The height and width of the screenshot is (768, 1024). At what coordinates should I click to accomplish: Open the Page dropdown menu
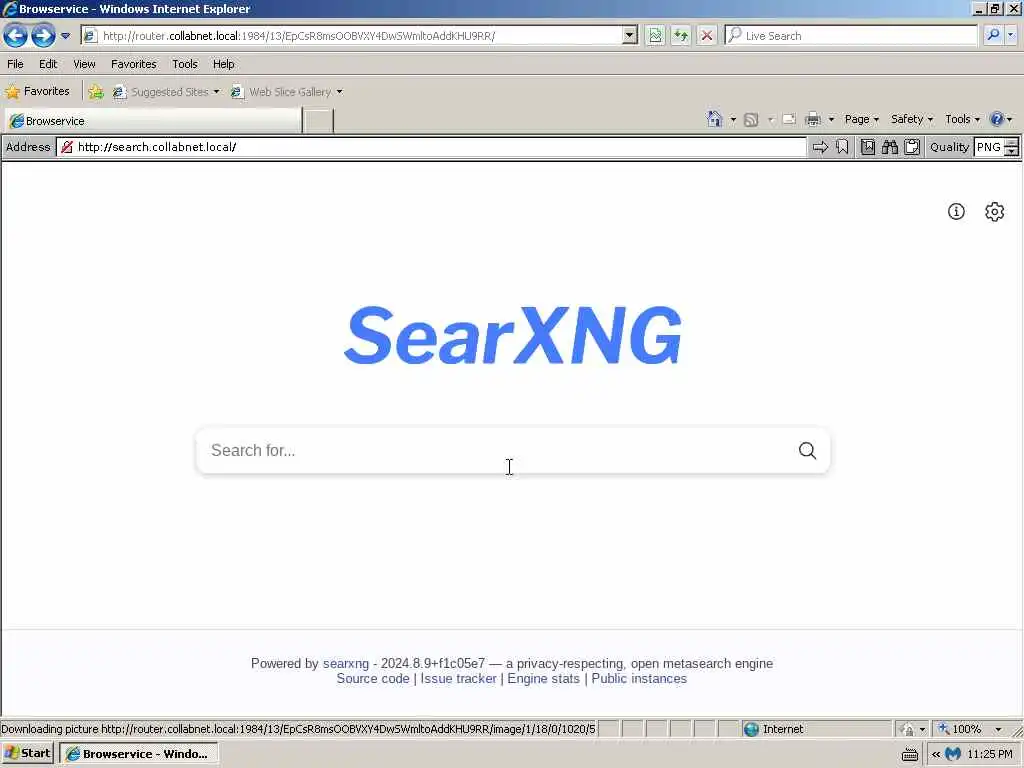(861, 119)
